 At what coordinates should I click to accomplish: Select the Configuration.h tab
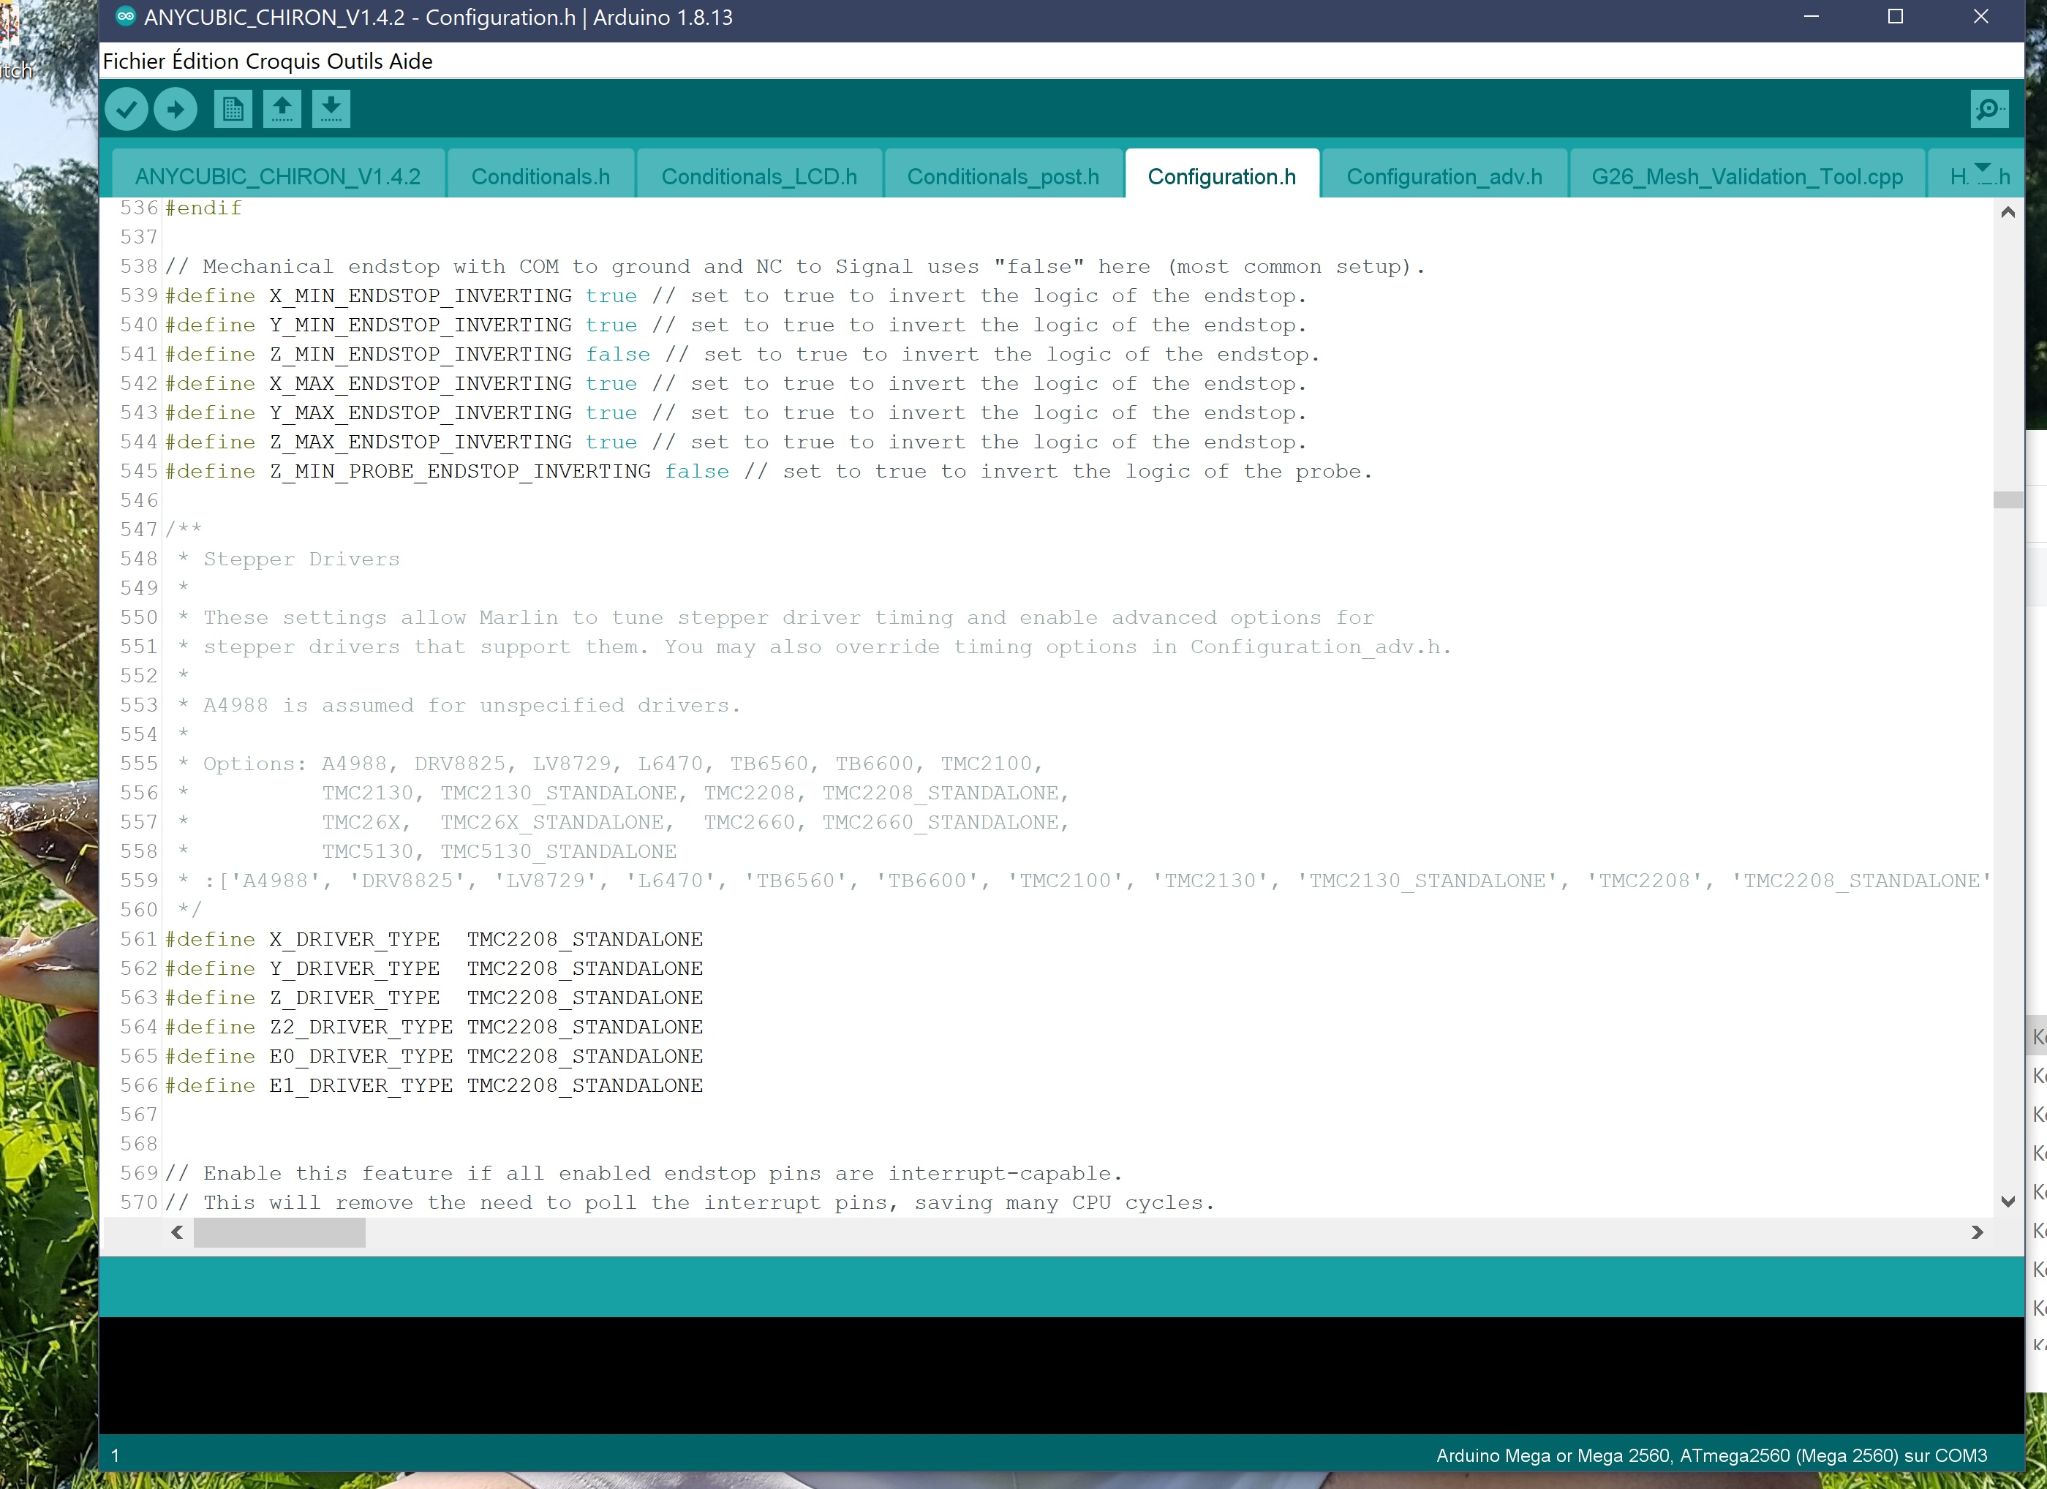pyautogui.click(x=1222, y=176)
